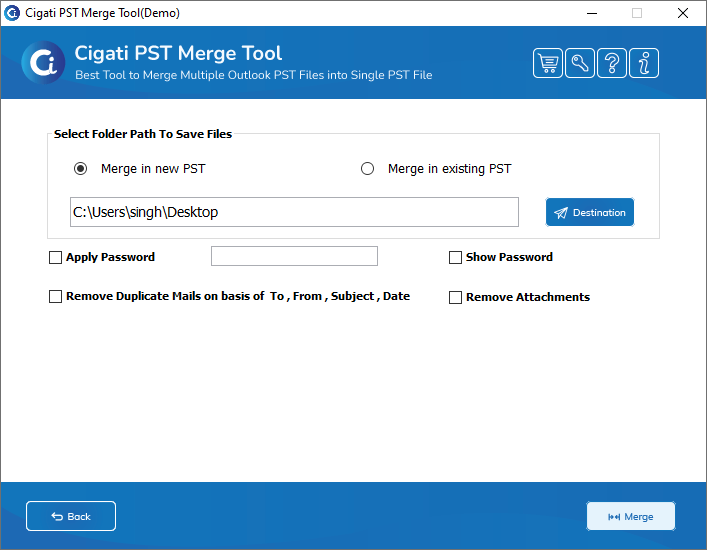Click the Destination browse button

coord(590,212)
